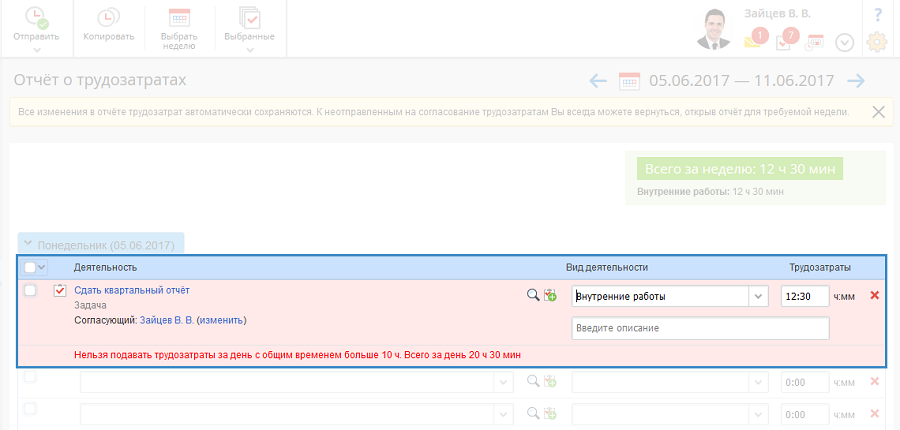This screenshot has height=430, width=900.
Task: Click the search magnifier in first empty row
Action: 533,381
